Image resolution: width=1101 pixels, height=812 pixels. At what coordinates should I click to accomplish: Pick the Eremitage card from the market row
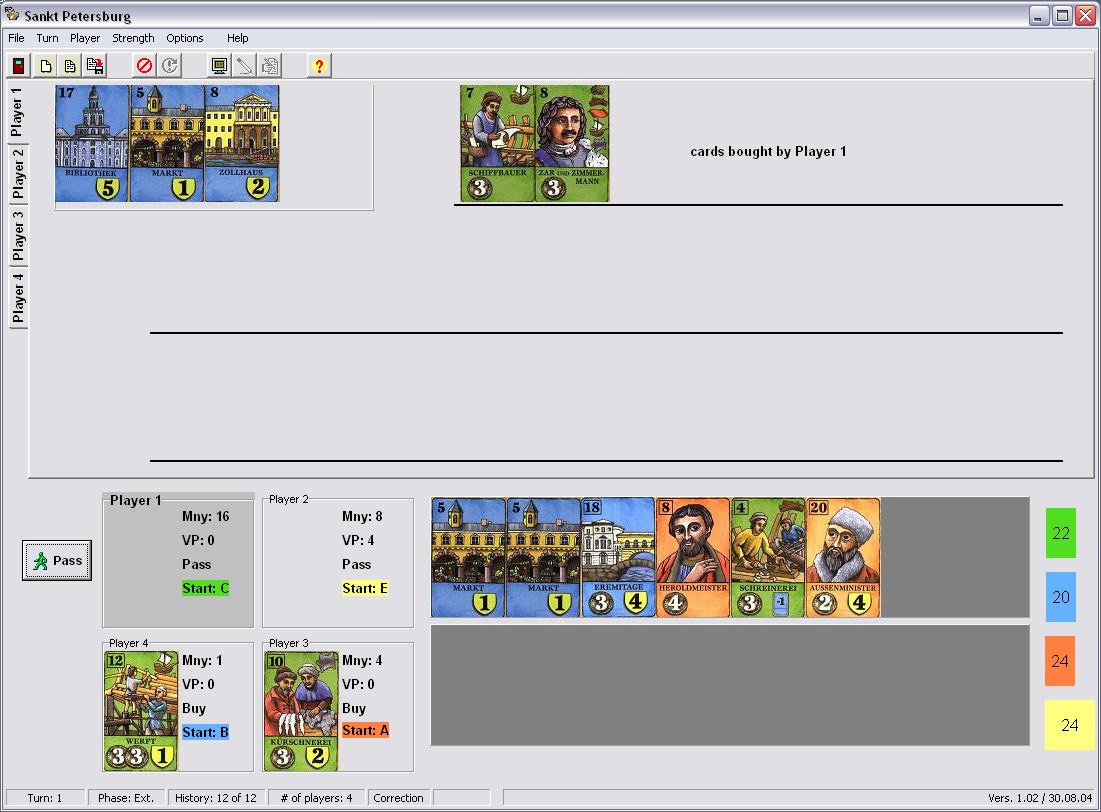pyautogui.click(x=618, y=558)
